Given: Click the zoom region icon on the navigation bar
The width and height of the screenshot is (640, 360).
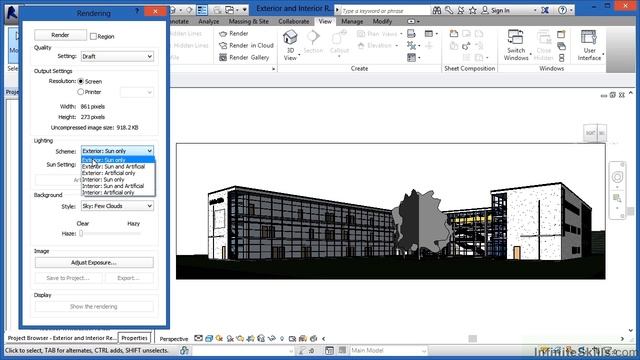Looking at the screenshot, I should 617,199.
